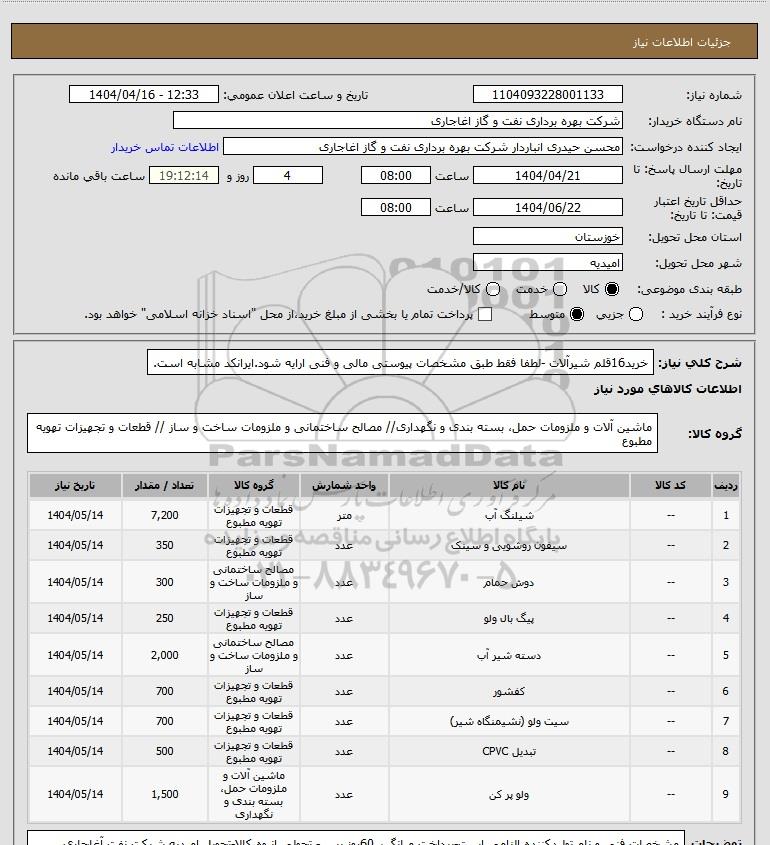Click the response deadline time 08:00 field
Image resolution: width=770 pixels, height=845 pixels.
396,176
